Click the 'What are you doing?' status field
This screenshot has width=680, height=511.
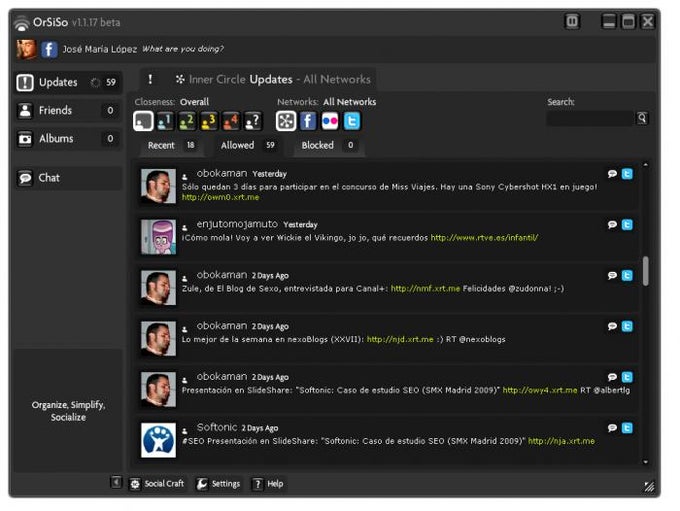tap(183, 49)
